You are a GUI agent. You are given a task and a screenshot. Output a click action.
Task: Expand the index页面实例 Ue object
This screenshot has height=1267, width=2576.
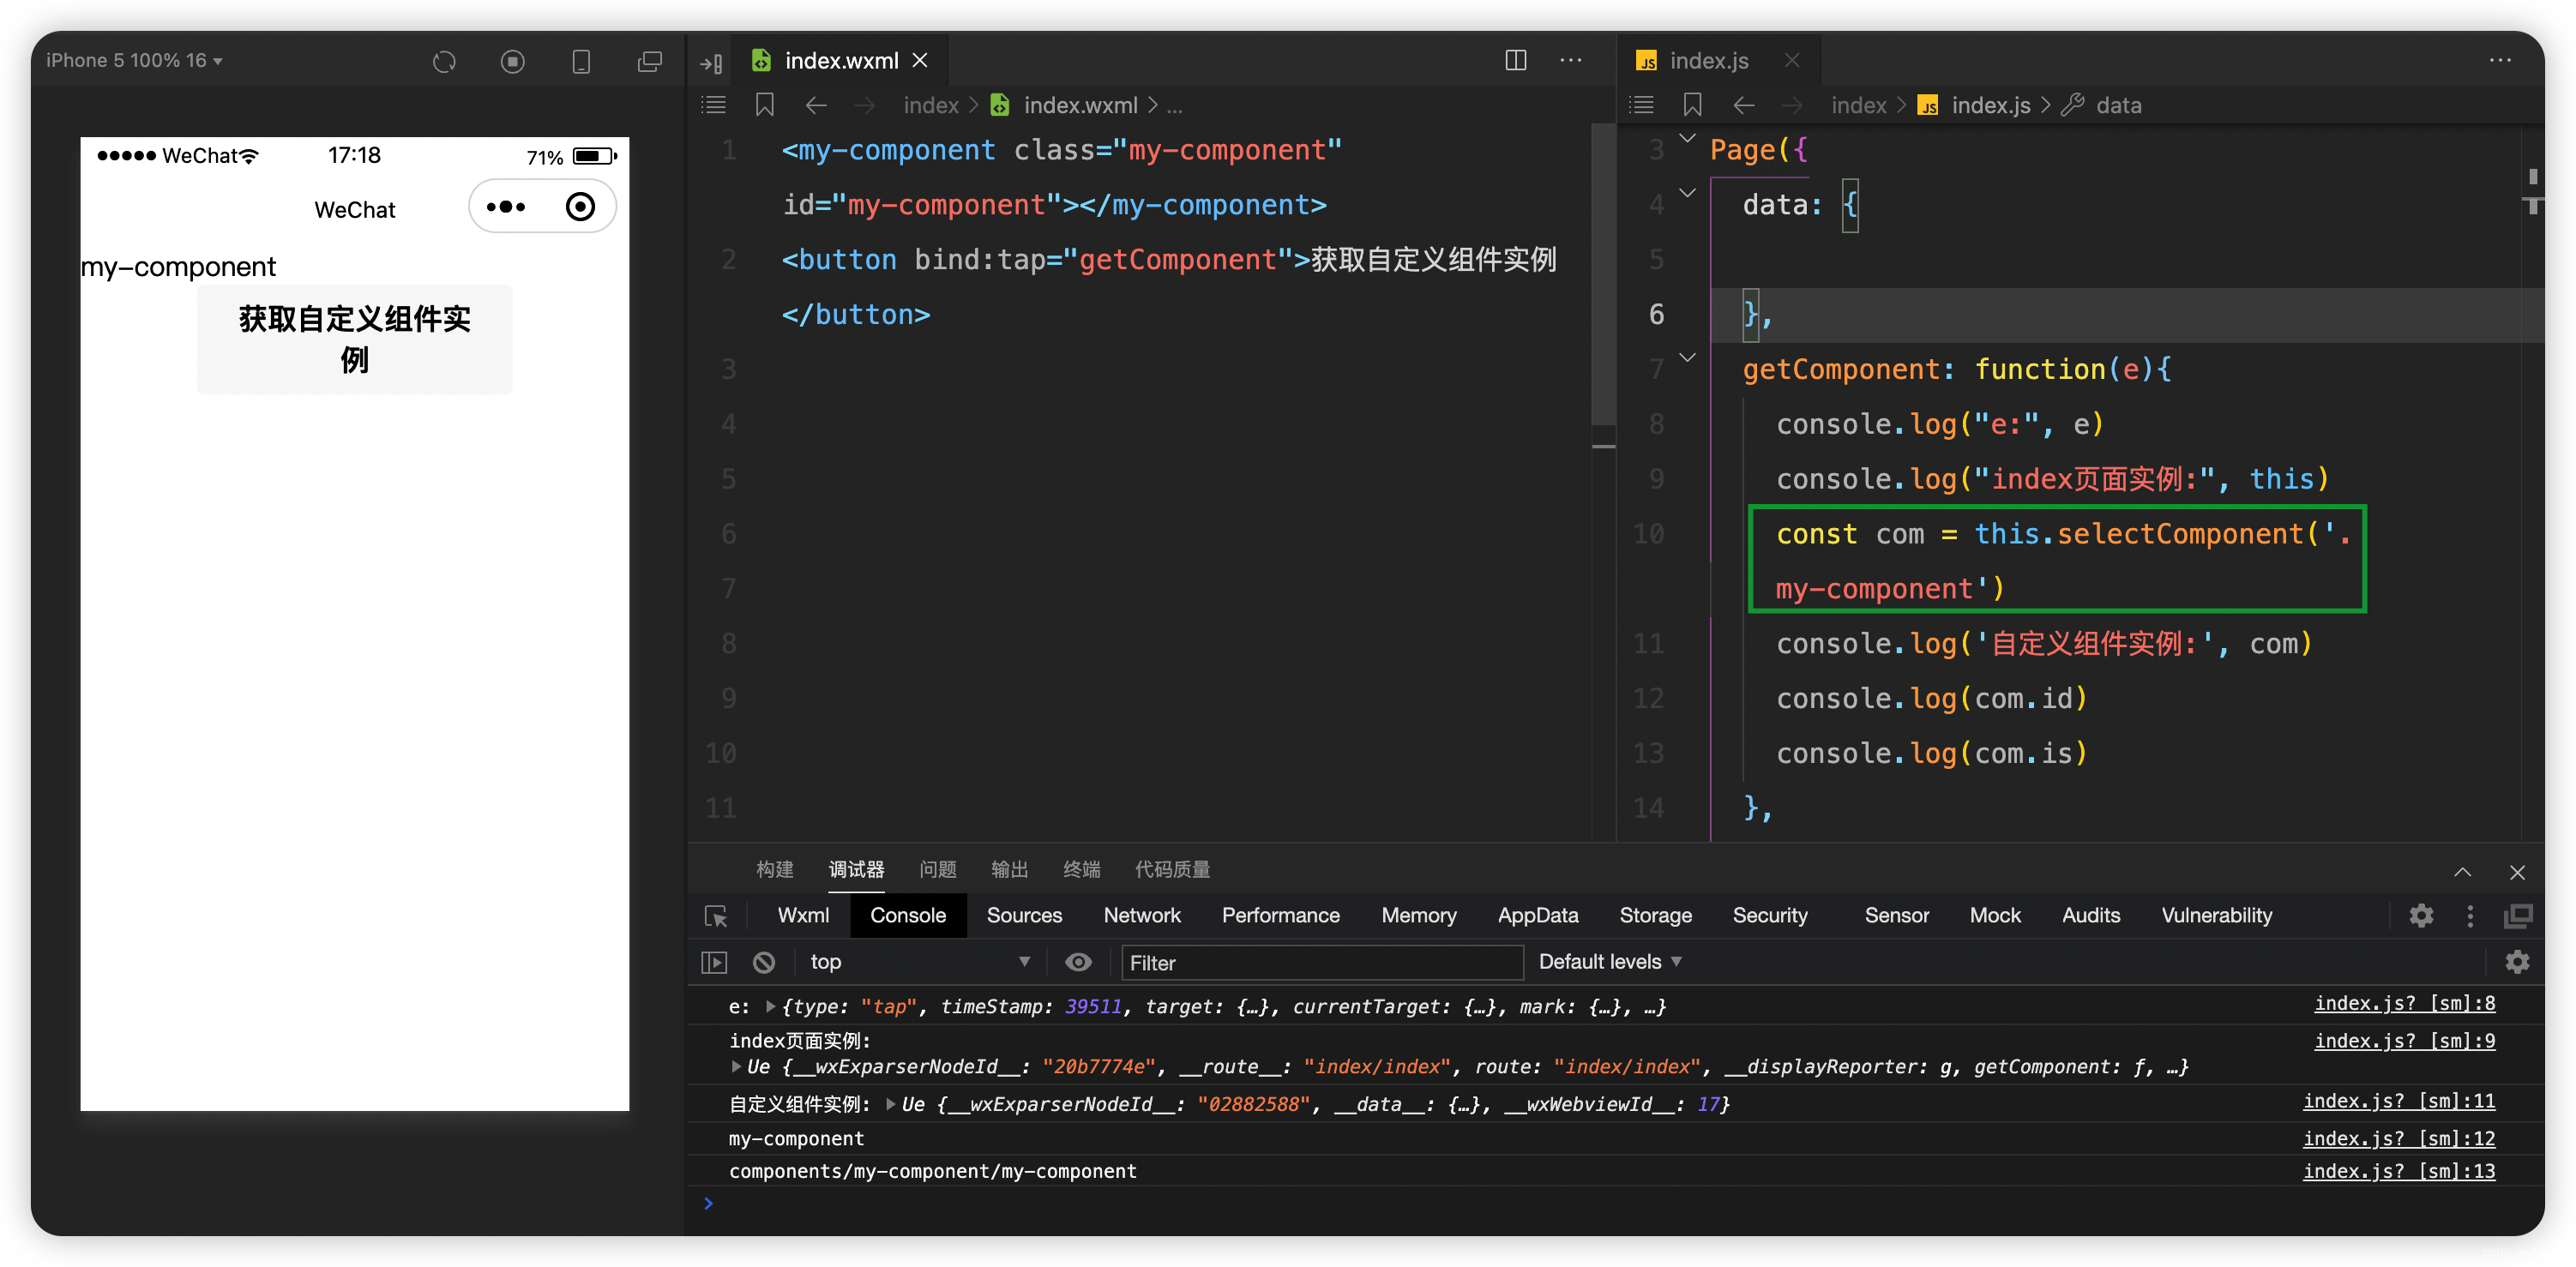(x=736, y=1066)
